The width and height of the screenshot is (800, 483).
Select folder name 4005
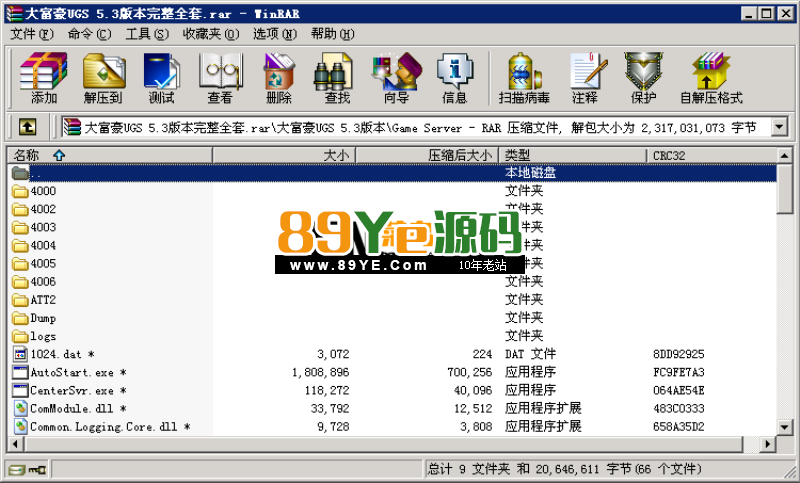coord(43,264)
